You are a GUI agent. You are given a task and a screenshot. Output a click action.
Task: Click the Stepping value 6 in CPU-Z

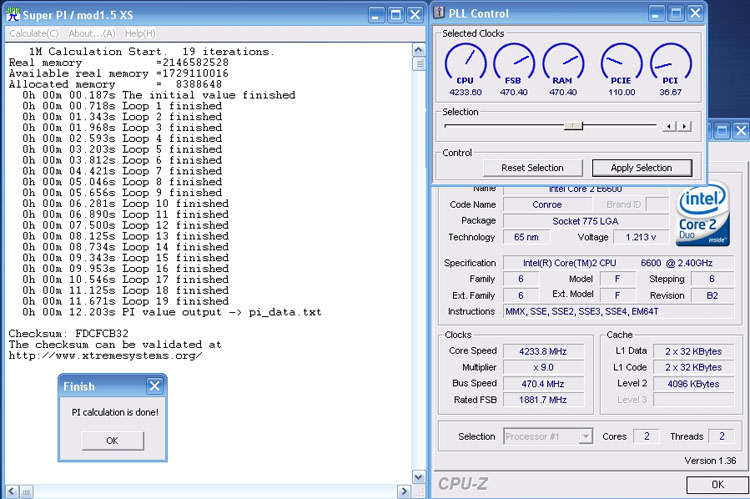tap(712, 279)
